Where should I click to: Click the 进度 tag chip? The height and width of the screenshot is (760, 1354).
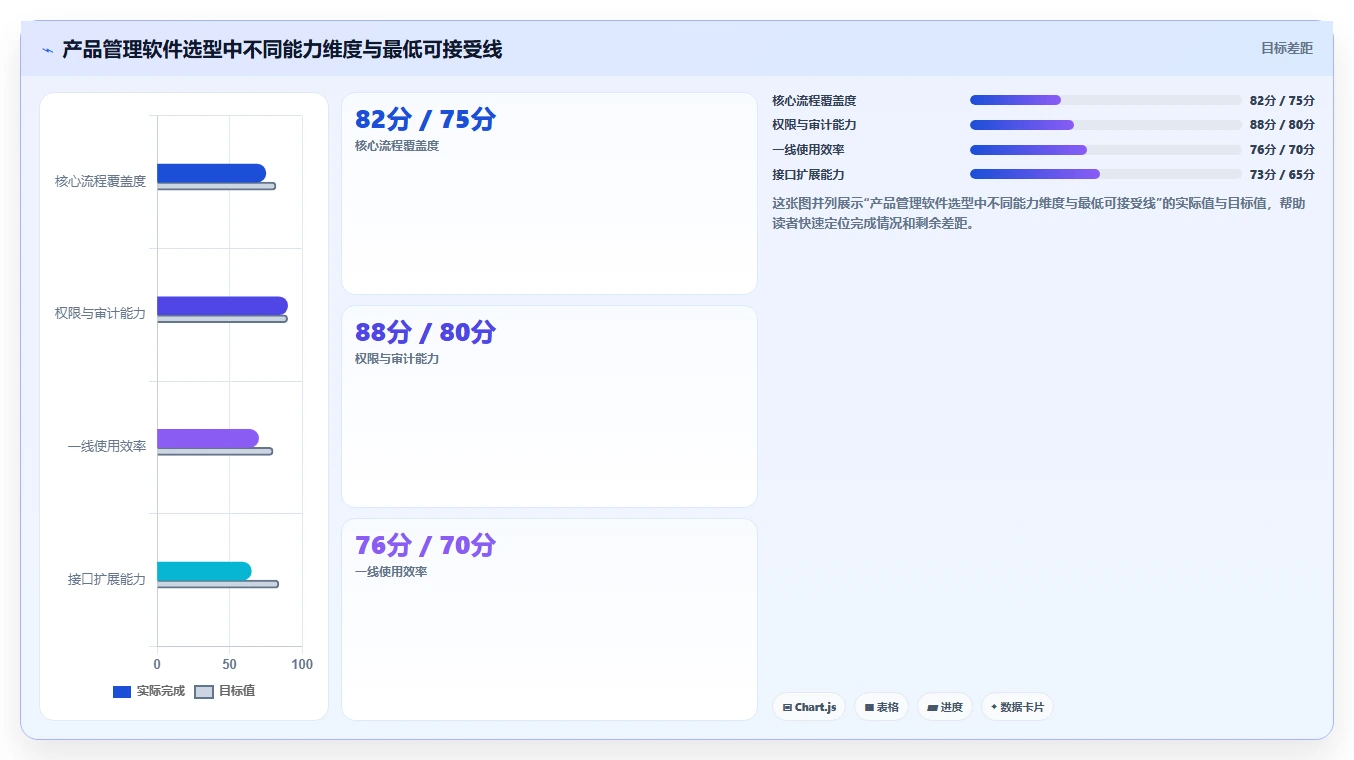[945, 707]
